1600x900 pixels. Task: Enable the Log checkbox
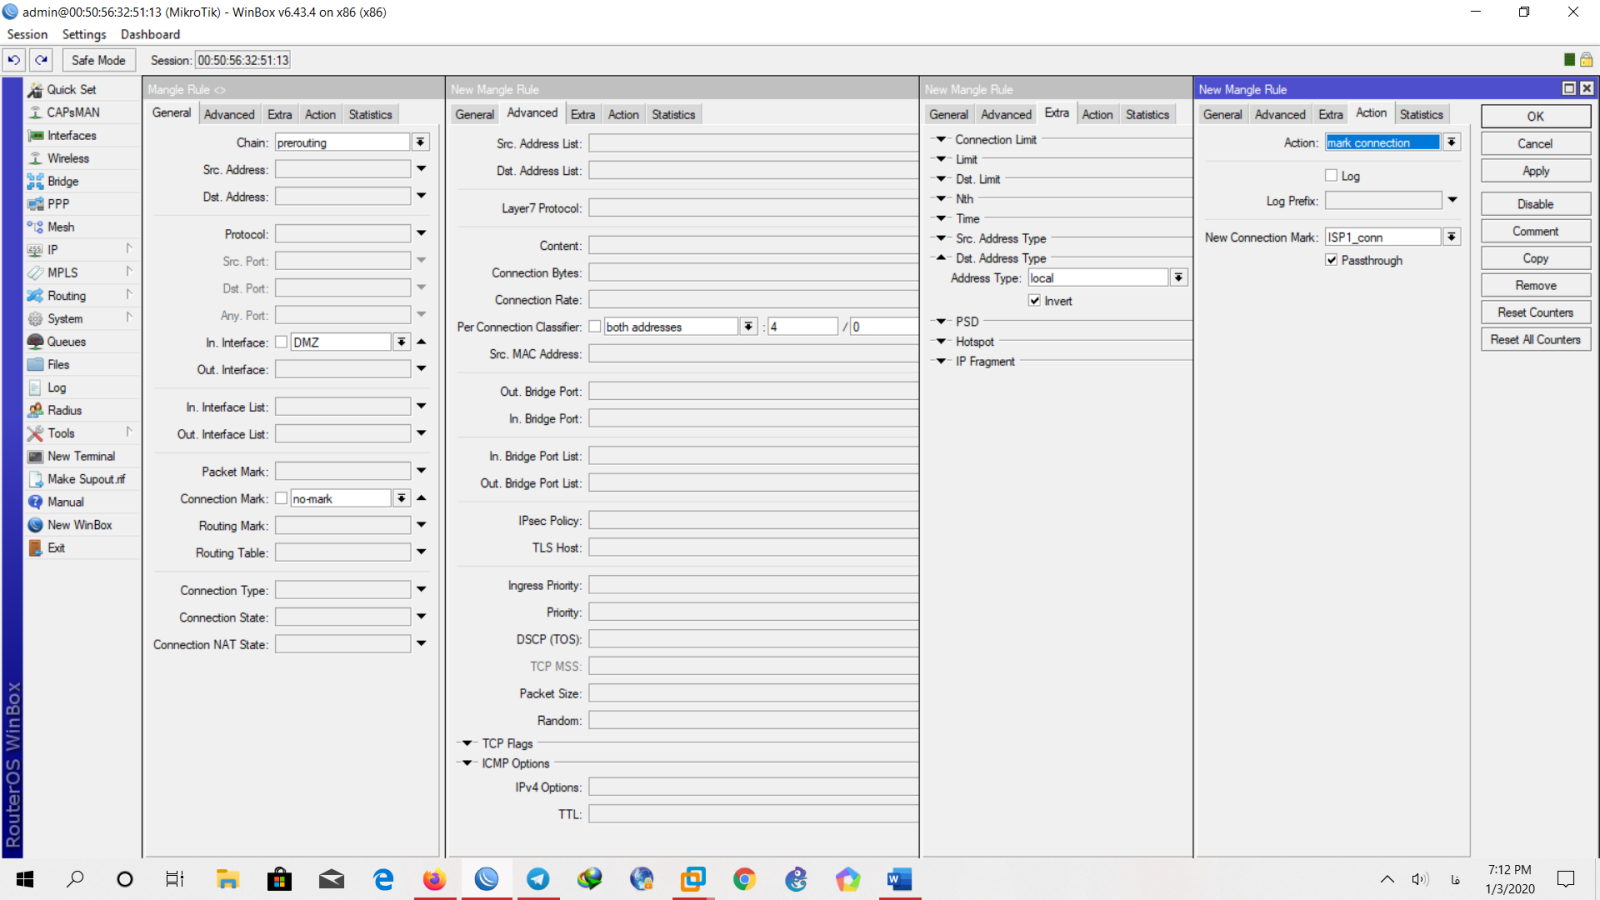tap(1331, 176)
